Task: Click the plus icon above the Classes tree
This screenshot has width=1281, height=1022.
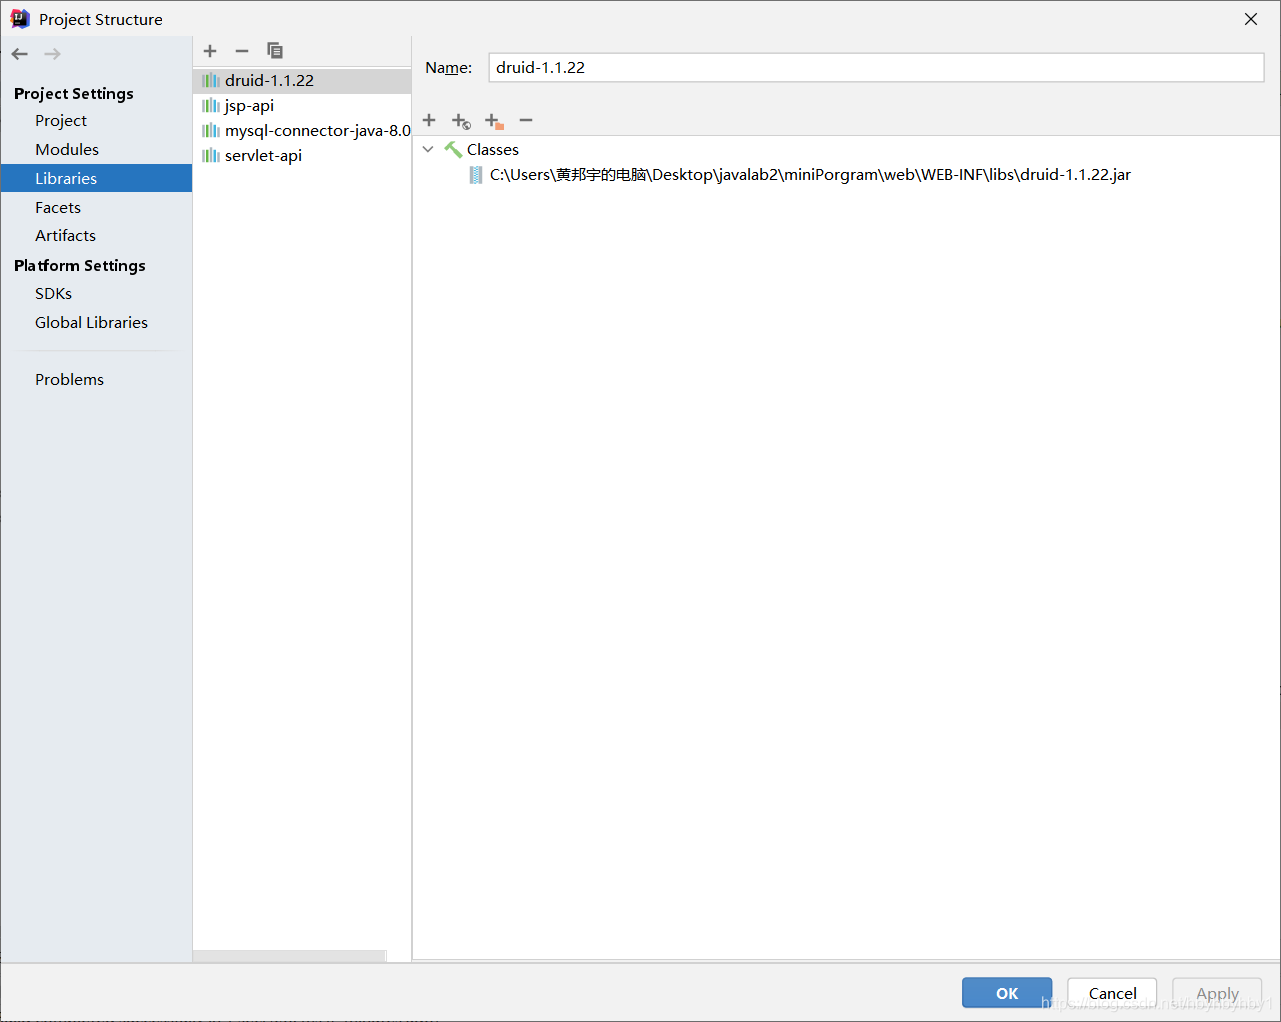Action: pyautogui.click(x=429, y=120)
